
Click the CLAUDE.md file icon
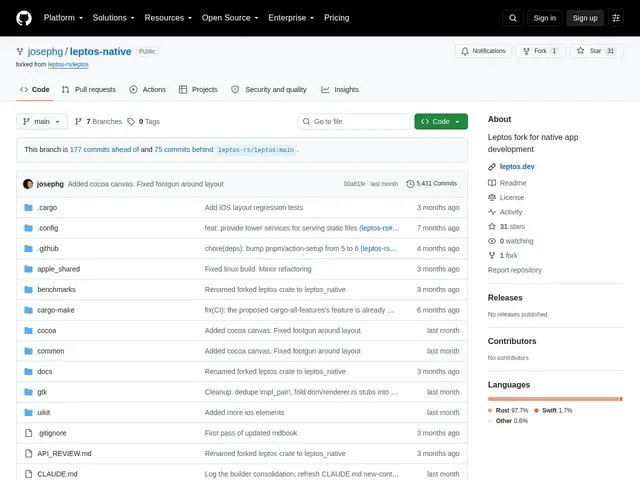tap(28, 474)
